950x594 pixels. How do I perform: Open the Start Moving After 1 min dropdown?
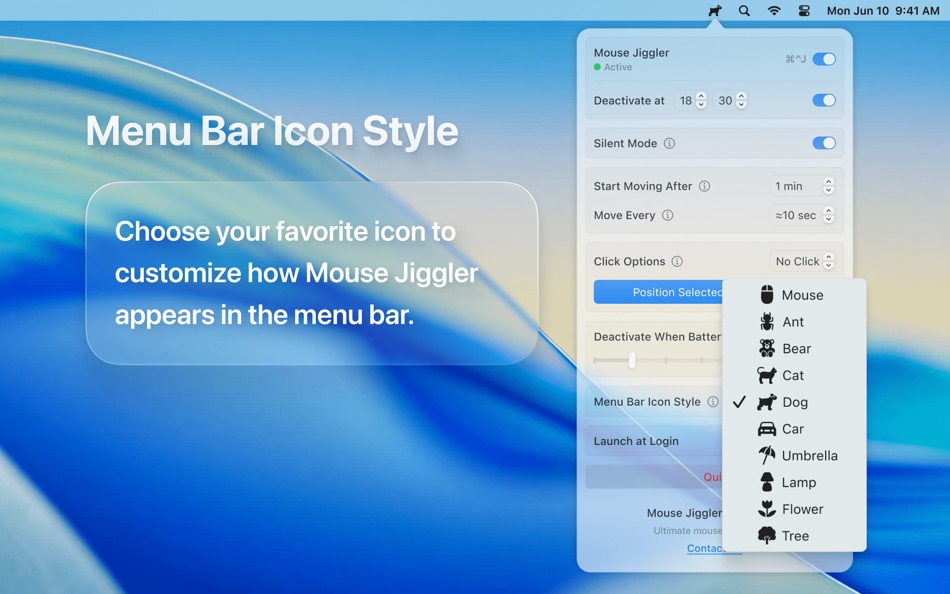coord(802,186)
